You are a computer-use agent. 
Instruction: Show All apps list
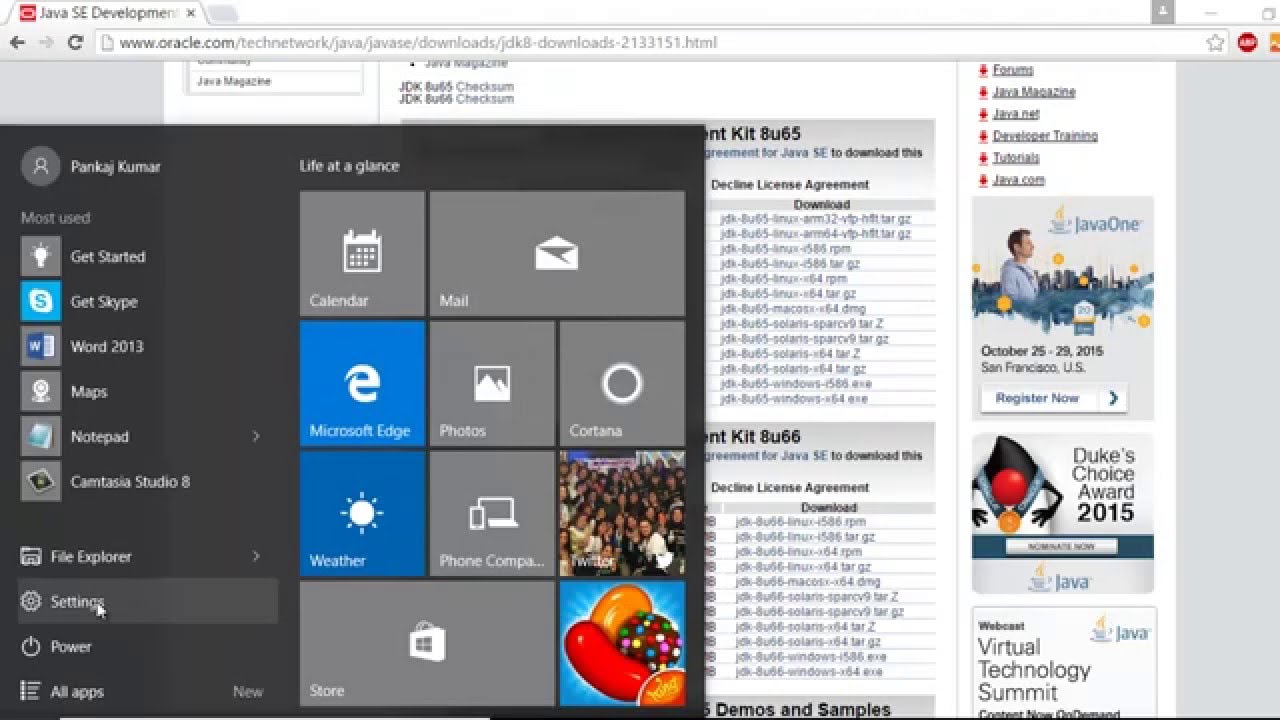click(148, 691)
